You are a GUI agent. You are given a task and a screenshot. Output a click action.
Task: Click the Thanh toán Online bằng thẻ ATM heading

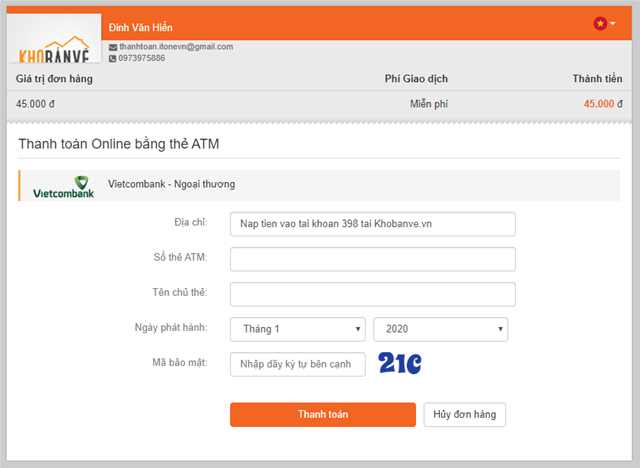tap(119, 144)
